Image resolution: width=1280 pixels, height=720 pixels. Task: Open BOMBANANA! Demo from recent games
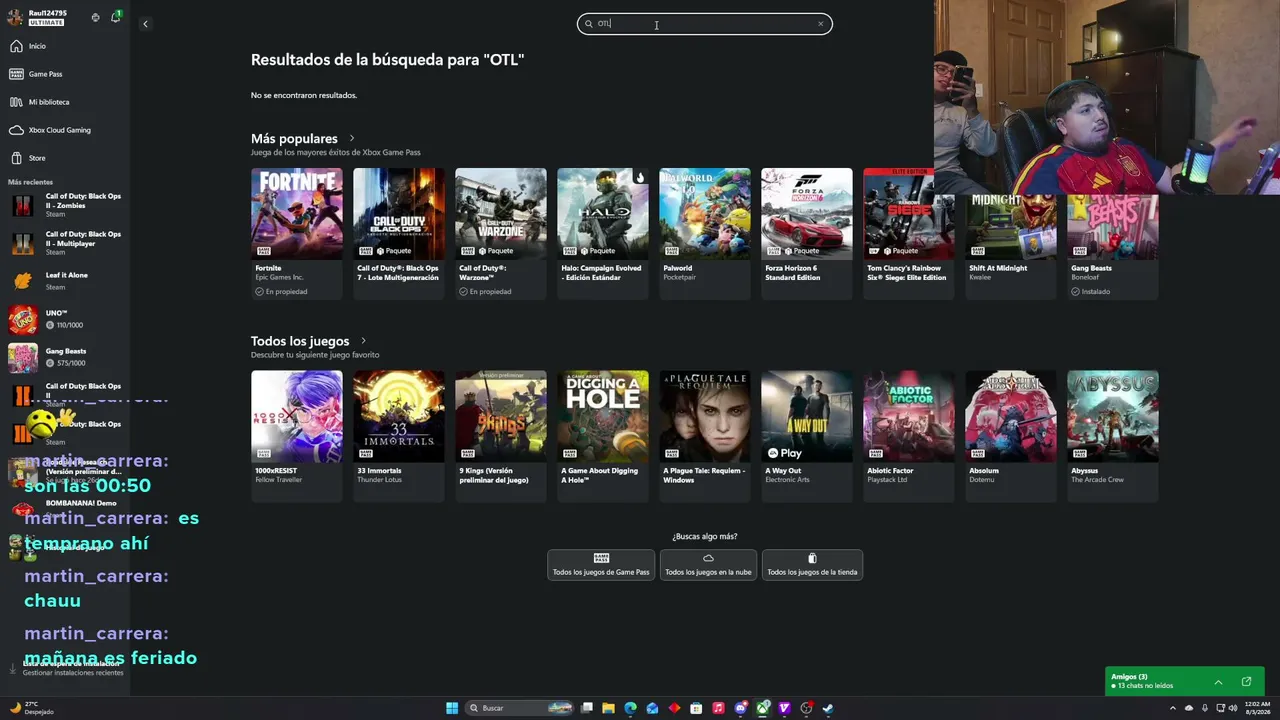(x=65, y=507)
